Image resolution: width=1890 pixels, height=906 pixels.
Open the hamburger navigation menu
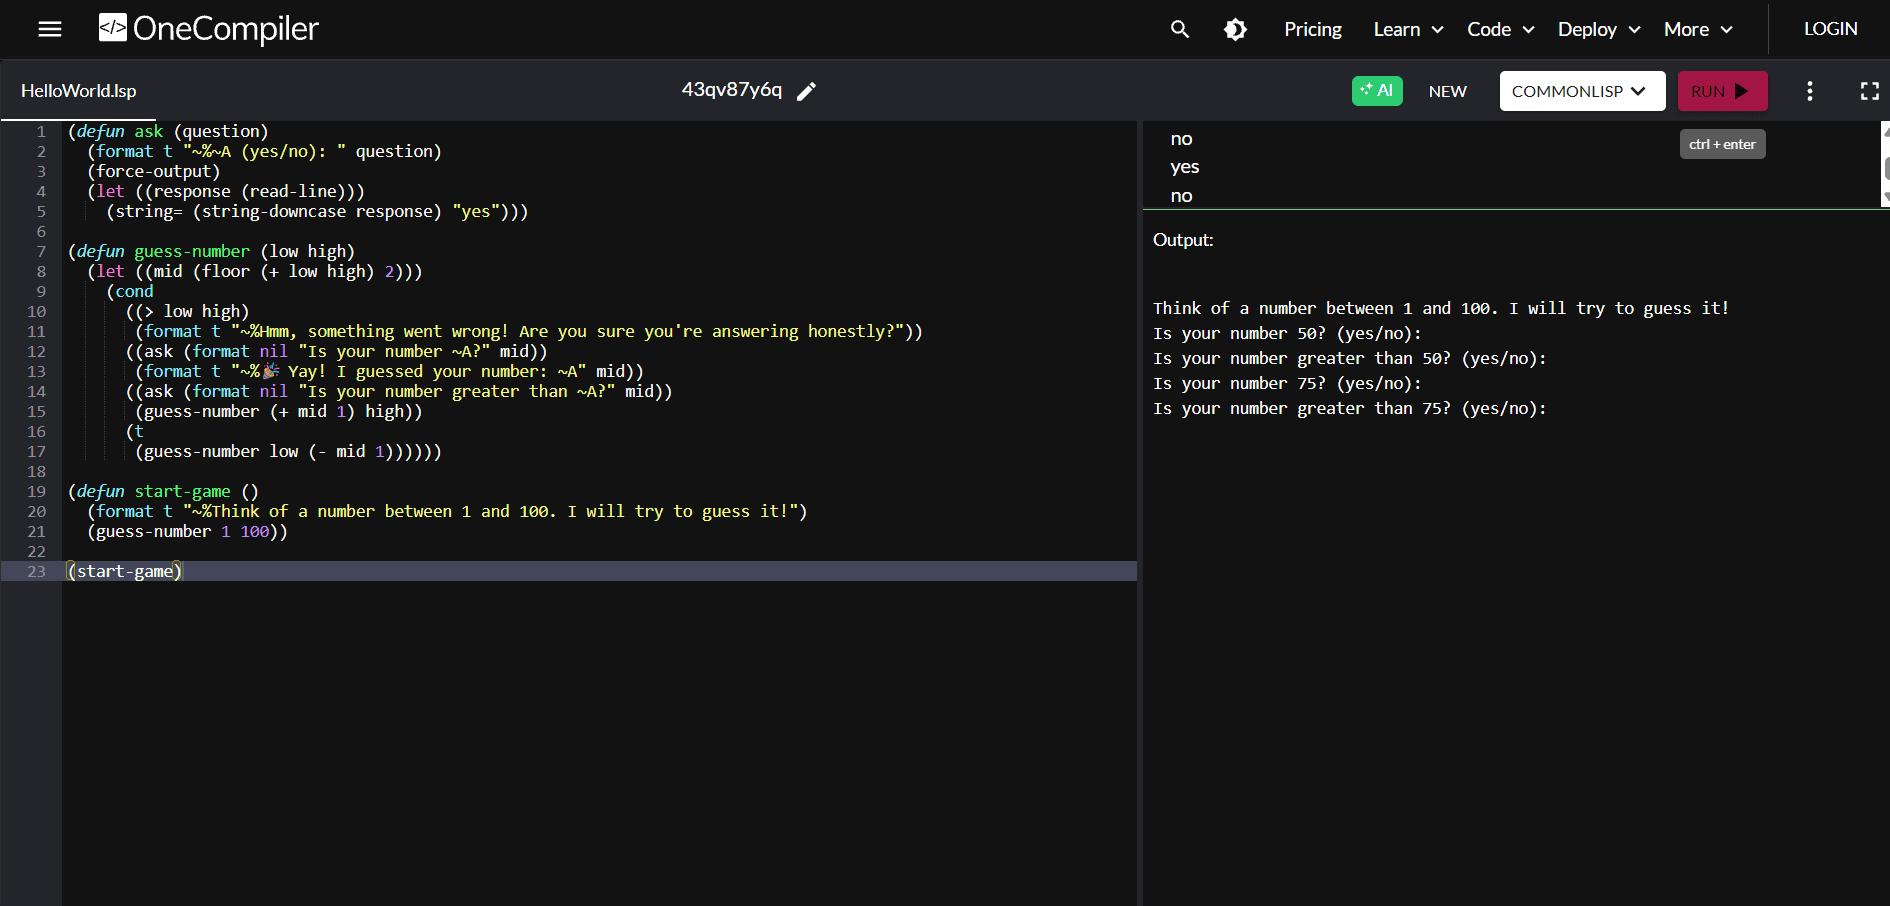tap(49, 29)
